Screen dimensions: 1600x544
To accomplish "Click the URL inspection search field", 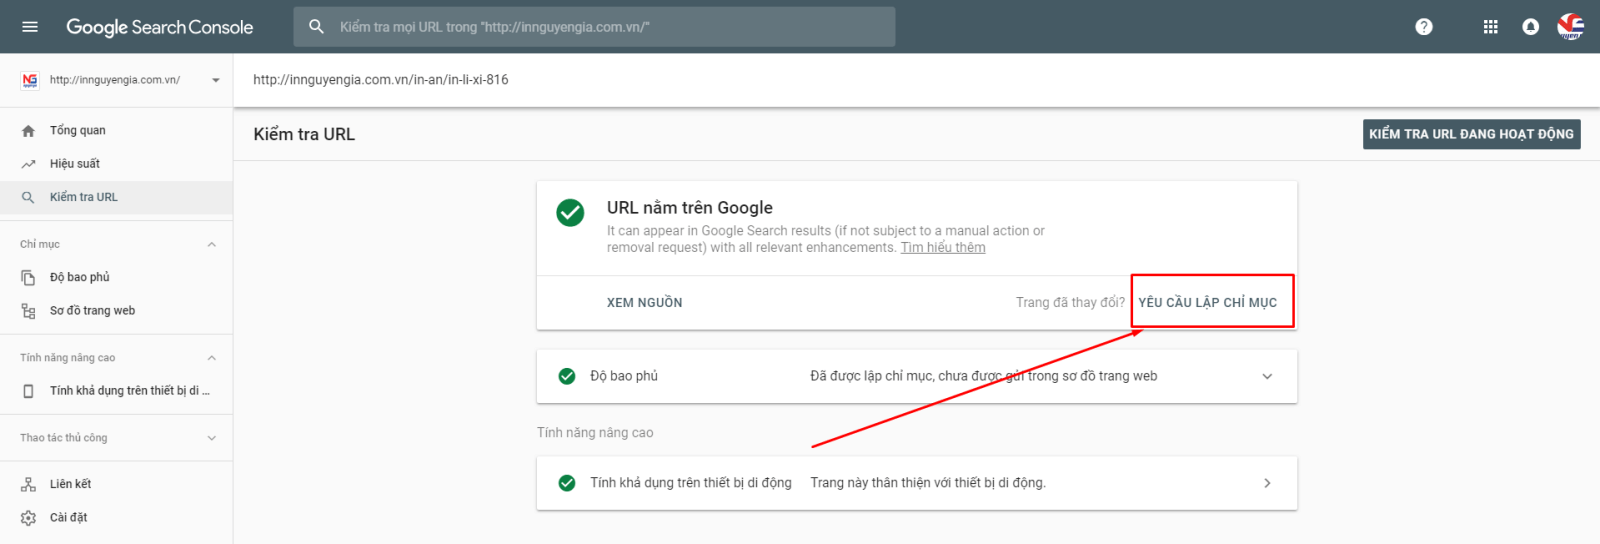I will pos(594,27).
